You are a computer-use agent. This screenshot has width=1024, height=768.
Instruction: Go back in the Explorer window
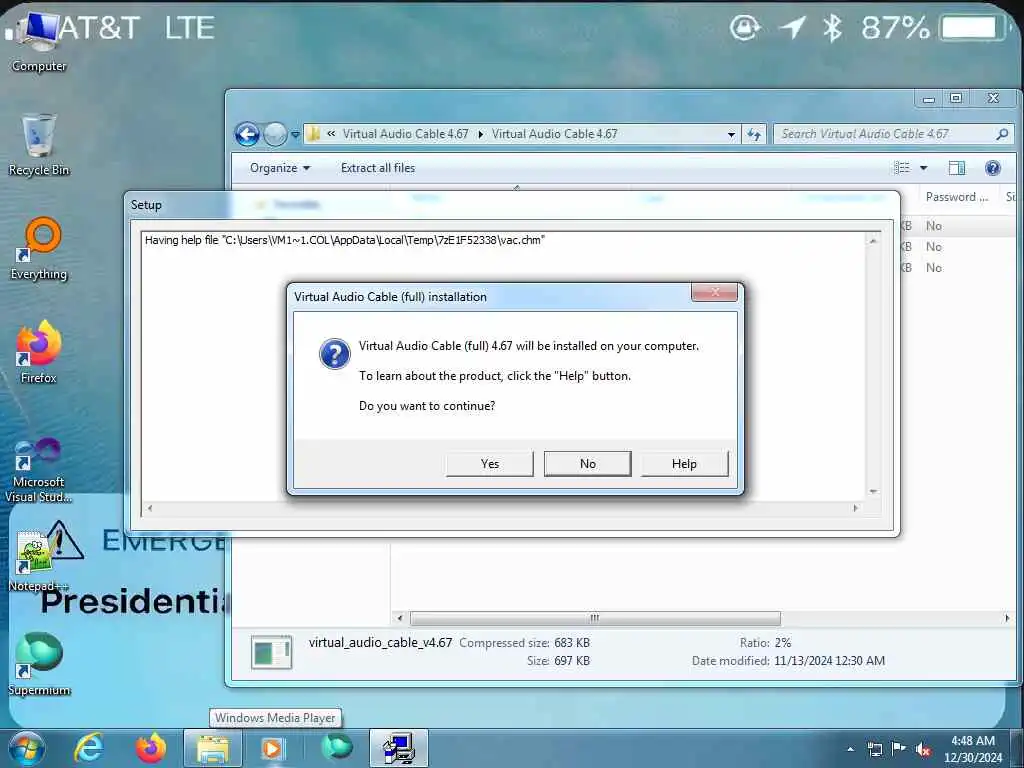[248, 135]
